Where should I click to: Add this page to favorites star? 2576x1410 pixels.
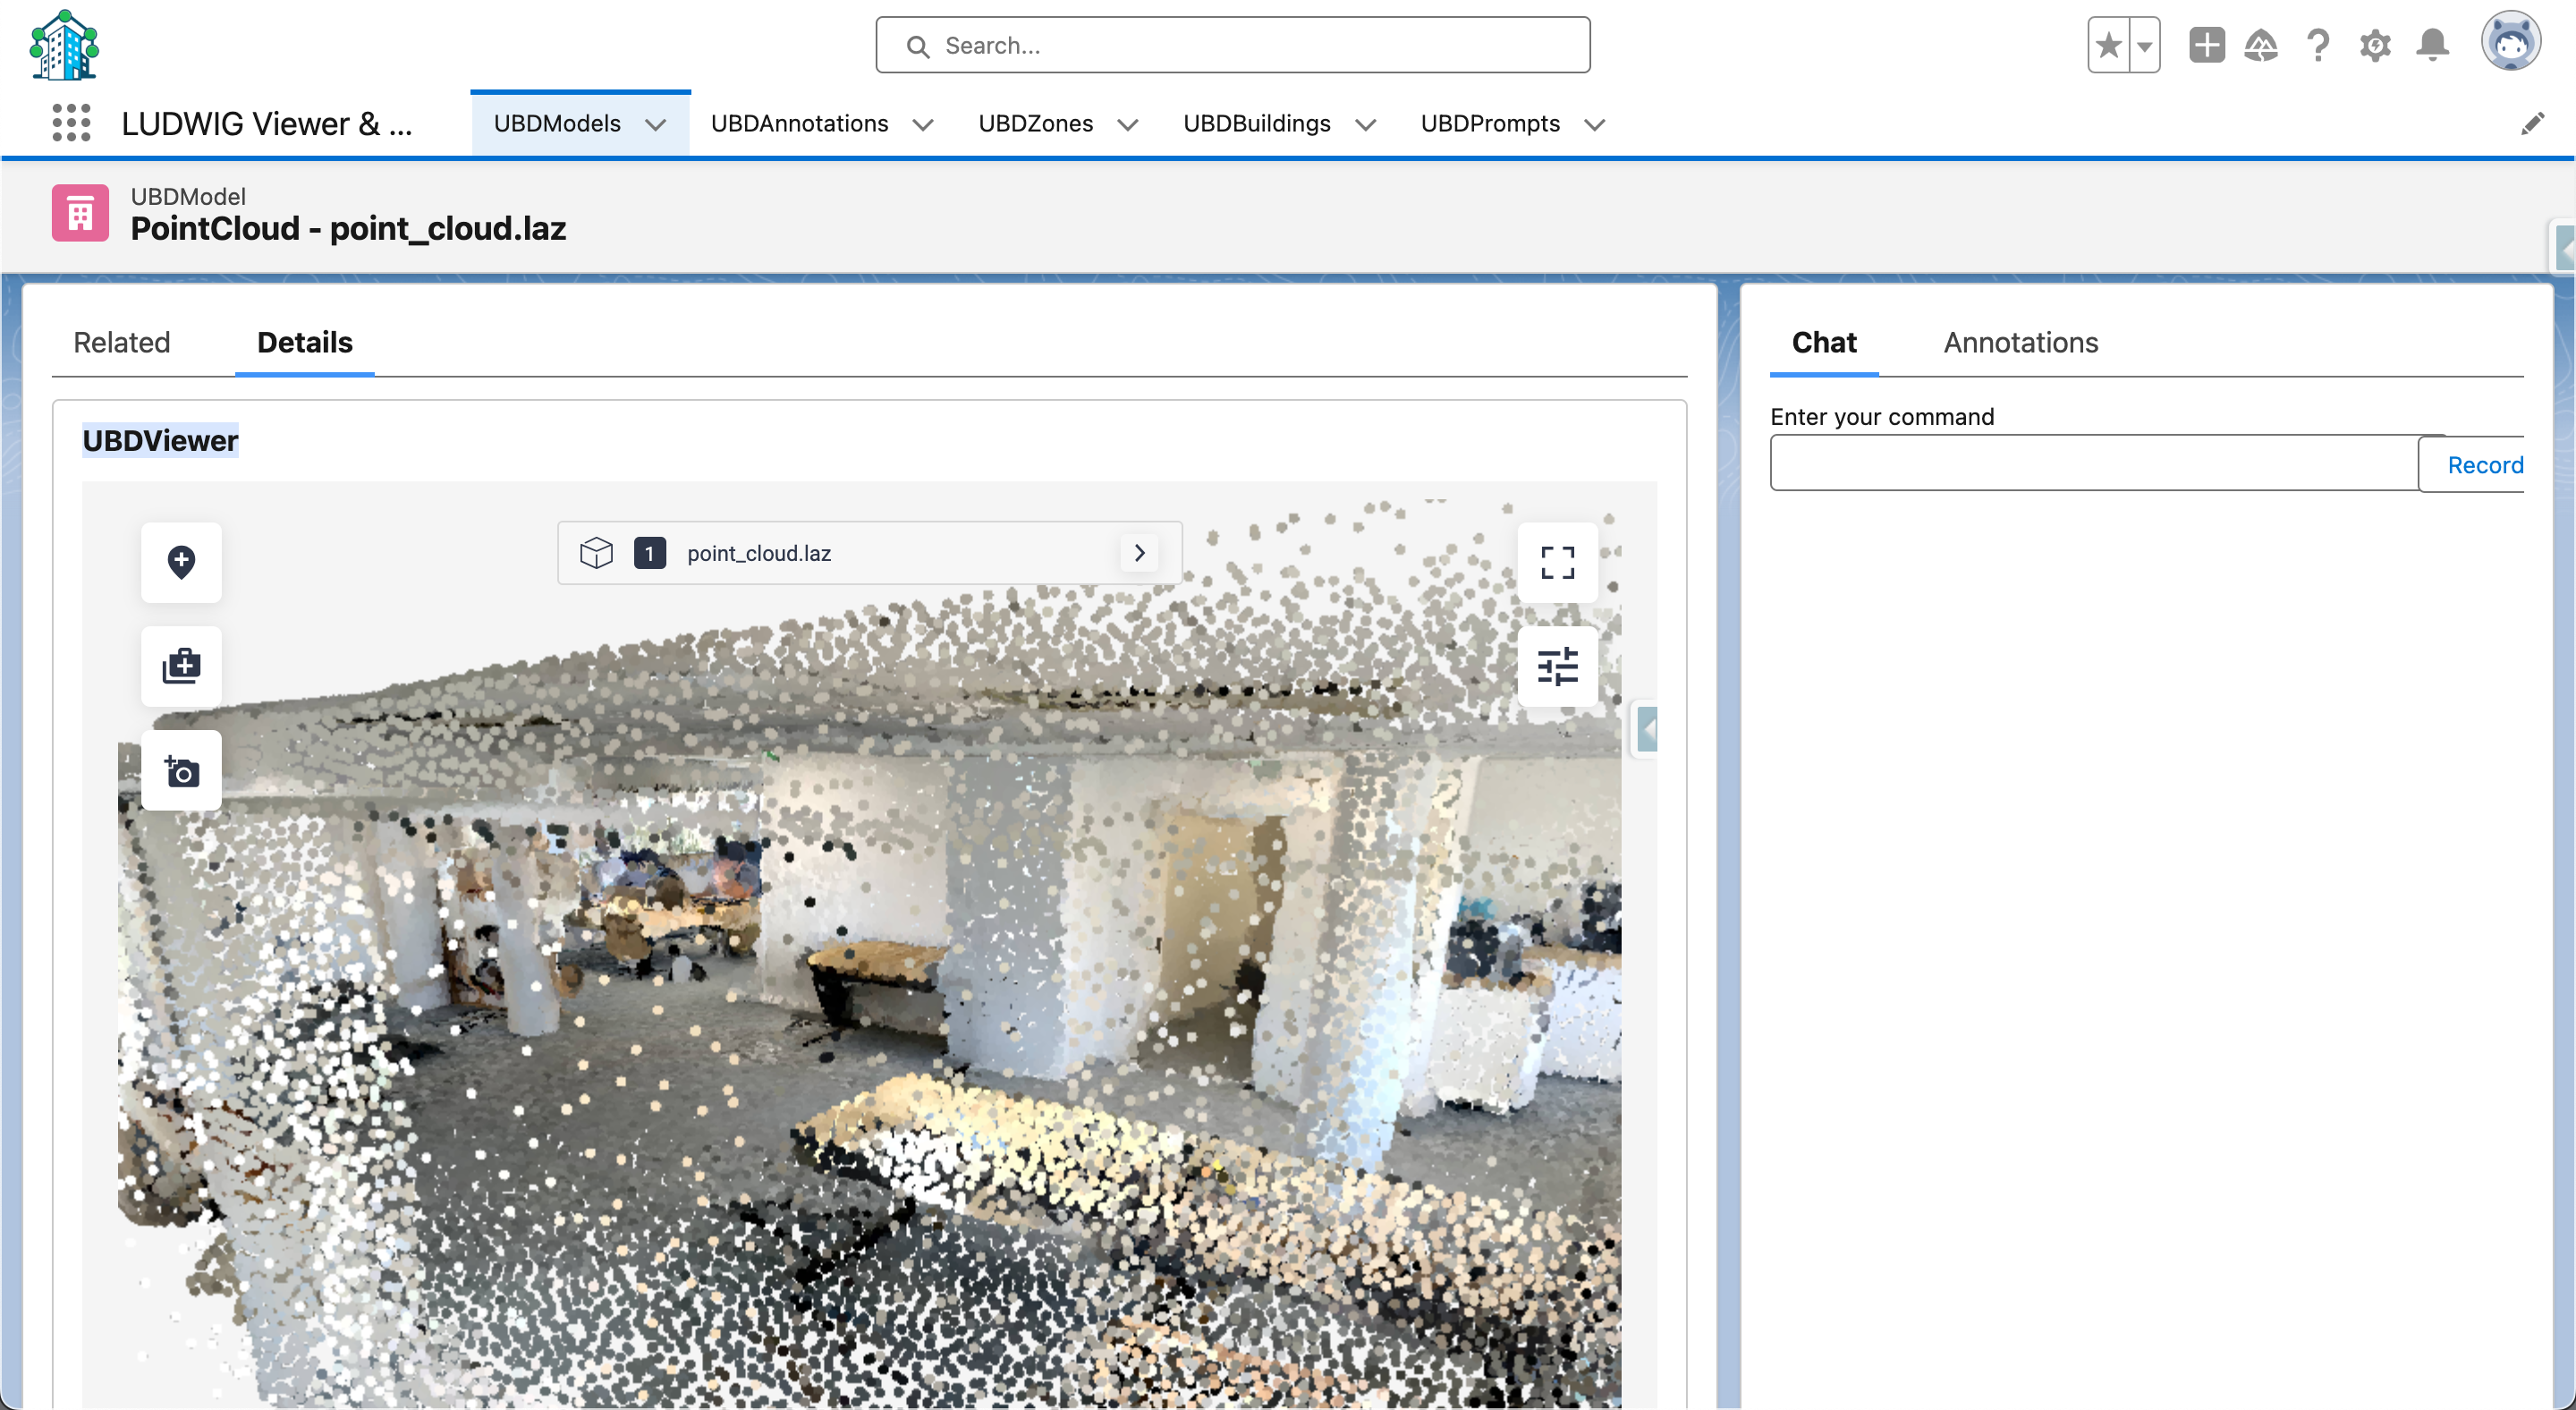pos(2109,45)
